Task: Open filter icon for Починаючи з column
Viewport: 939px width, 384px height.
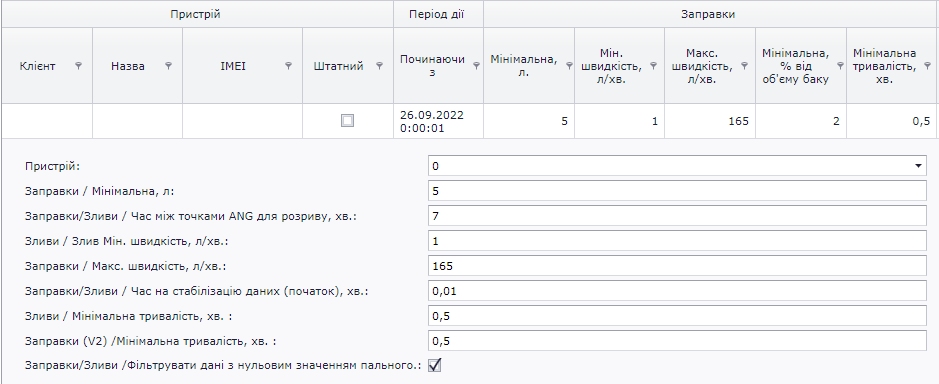Action: coord(476,66)
